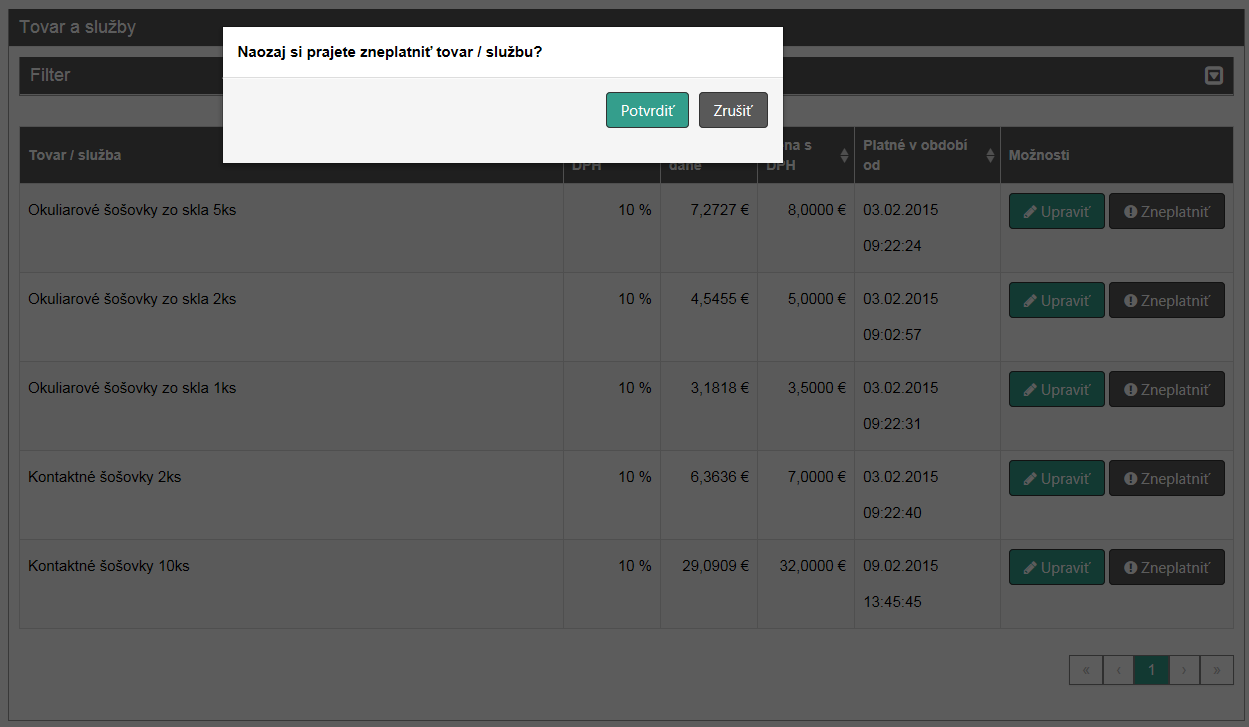Select row name Okuliarové šošovky zo skla 2ks
This screenshot has width=1249, height=727.
pyautogui.click(x=132, y=299)
